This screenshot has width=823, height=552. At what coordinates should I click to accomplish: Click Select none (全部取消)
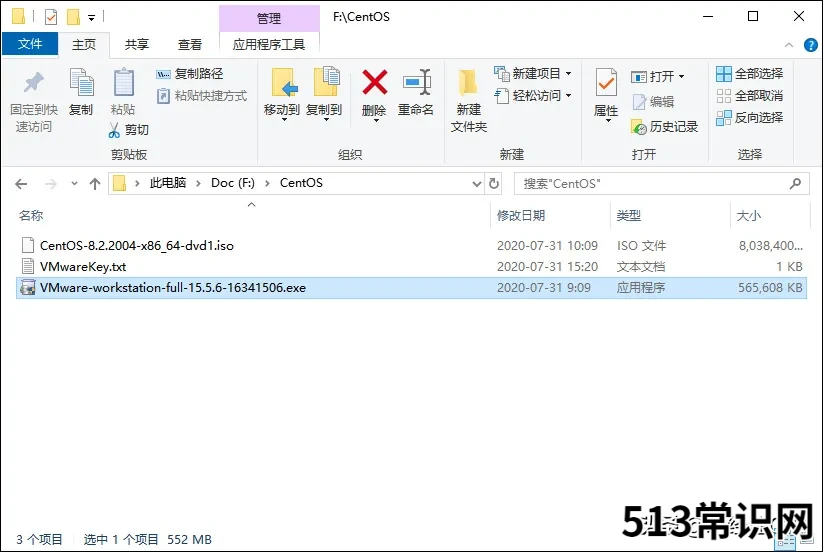point(750,96)
